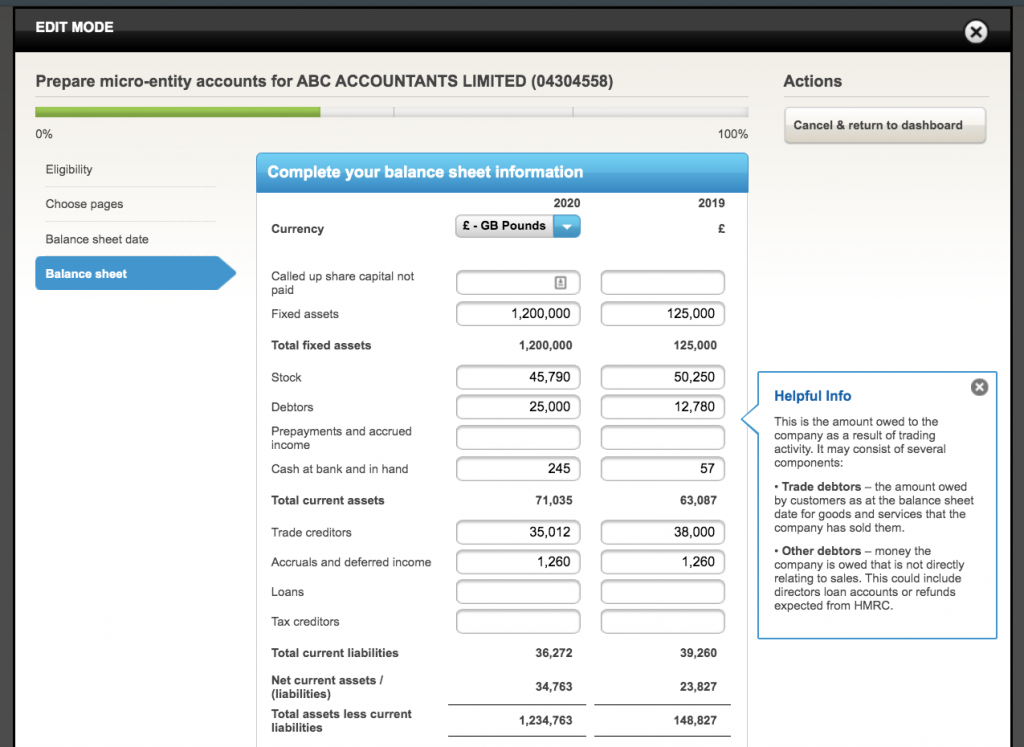Edit 2020 Cash at bank and in hand
The image size is (1024, 747).
517,469
